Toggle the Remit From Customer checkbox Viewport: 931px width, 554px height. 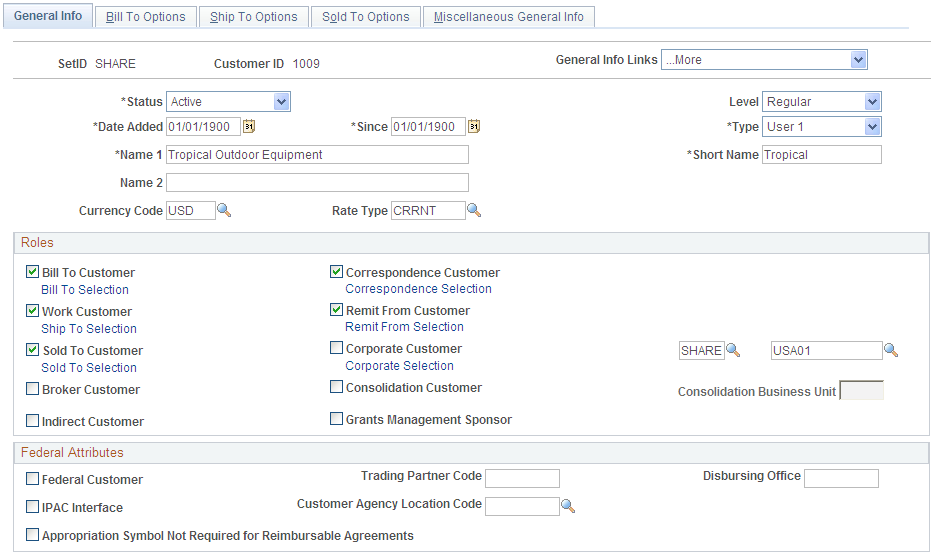[337, 310]
